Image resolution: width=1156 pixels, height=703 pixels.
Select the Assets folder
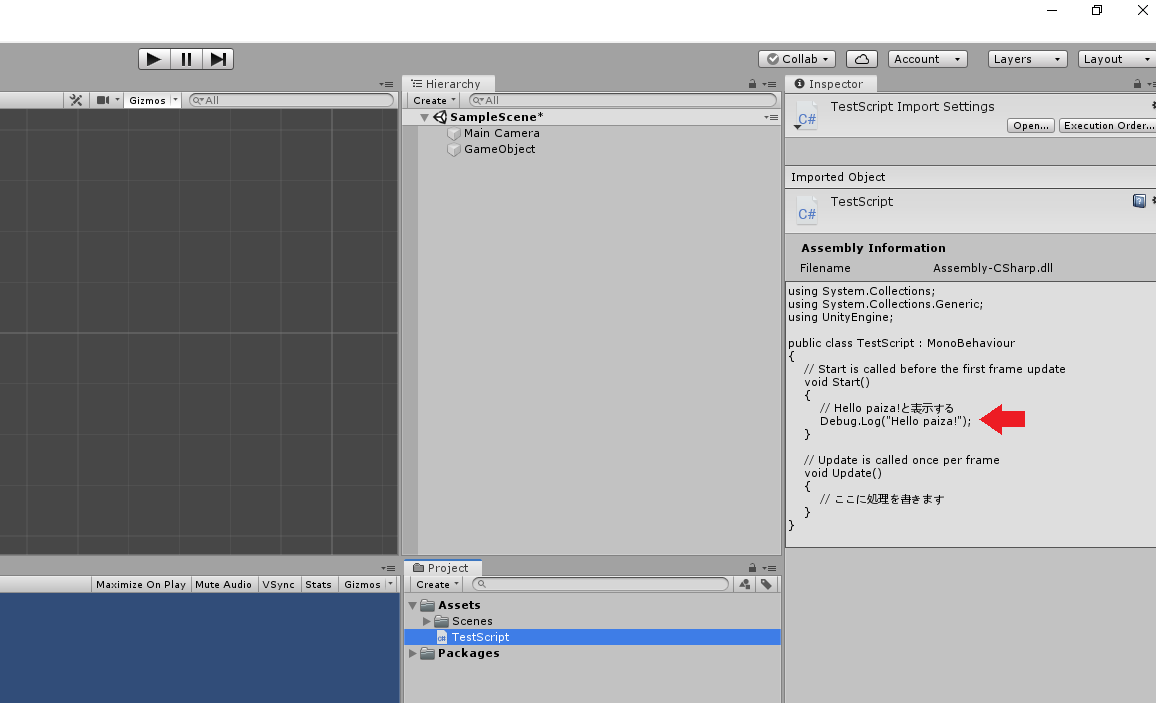[x=459, y=605]
